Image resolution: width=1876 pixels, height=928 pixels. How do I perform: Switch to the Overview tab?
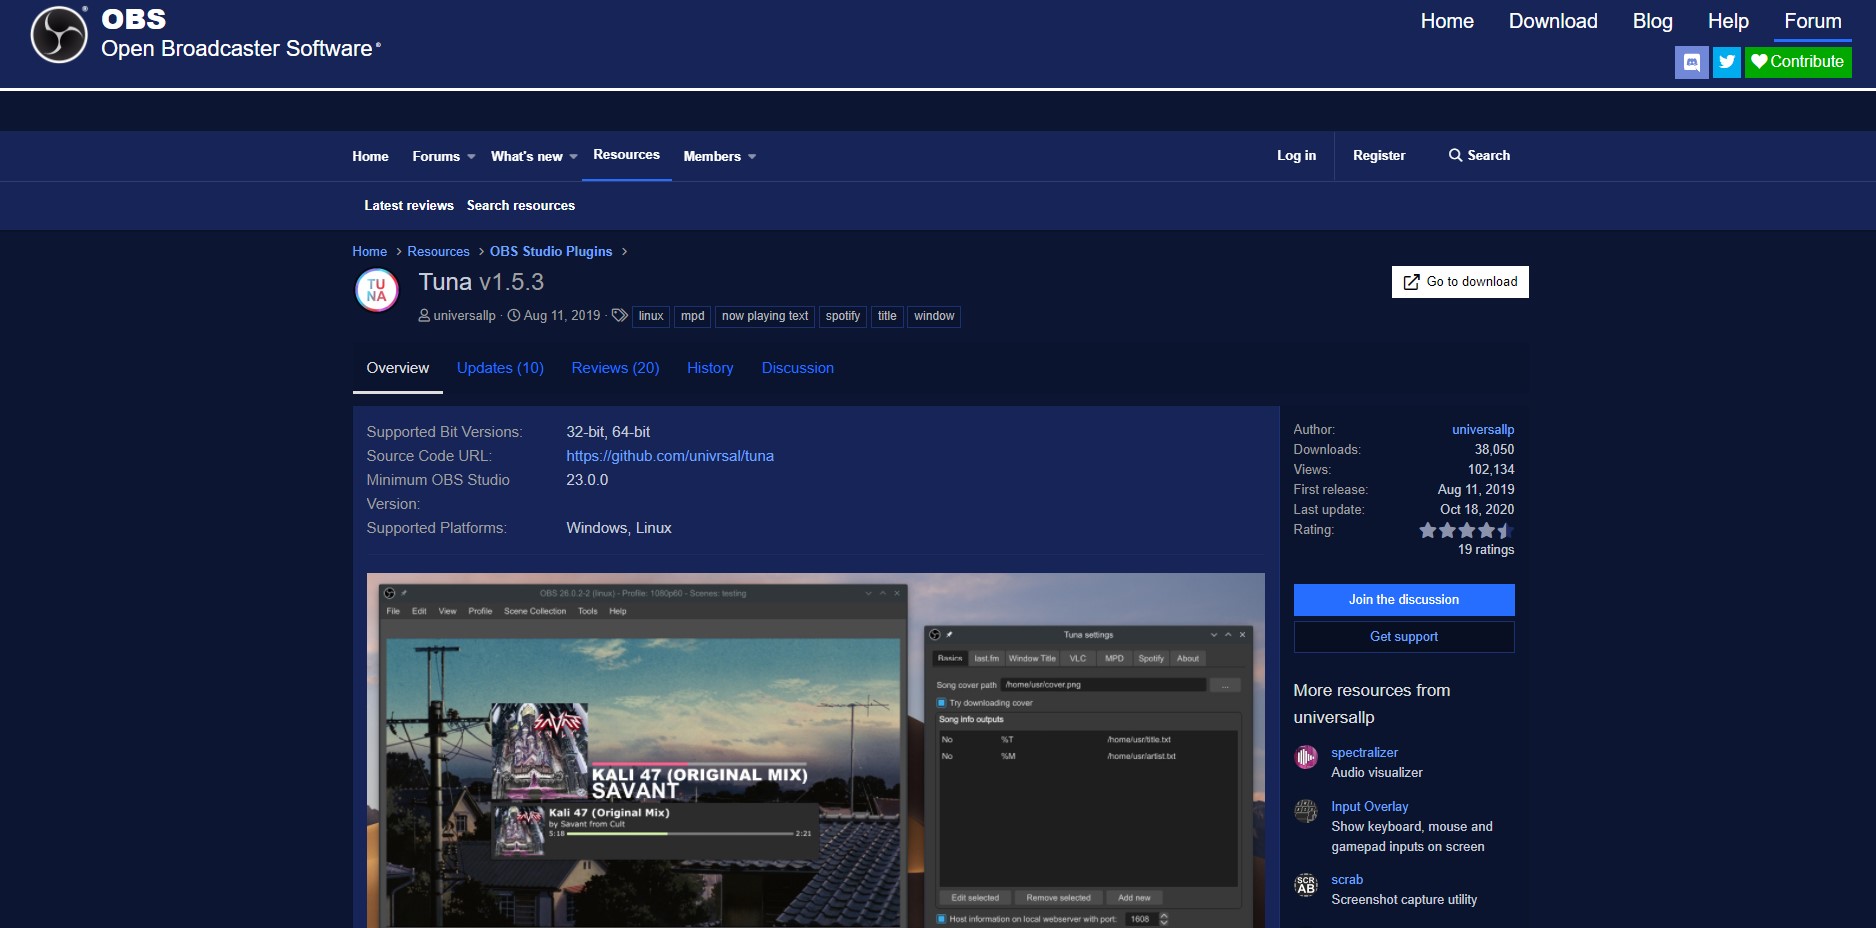pos(398,368)
